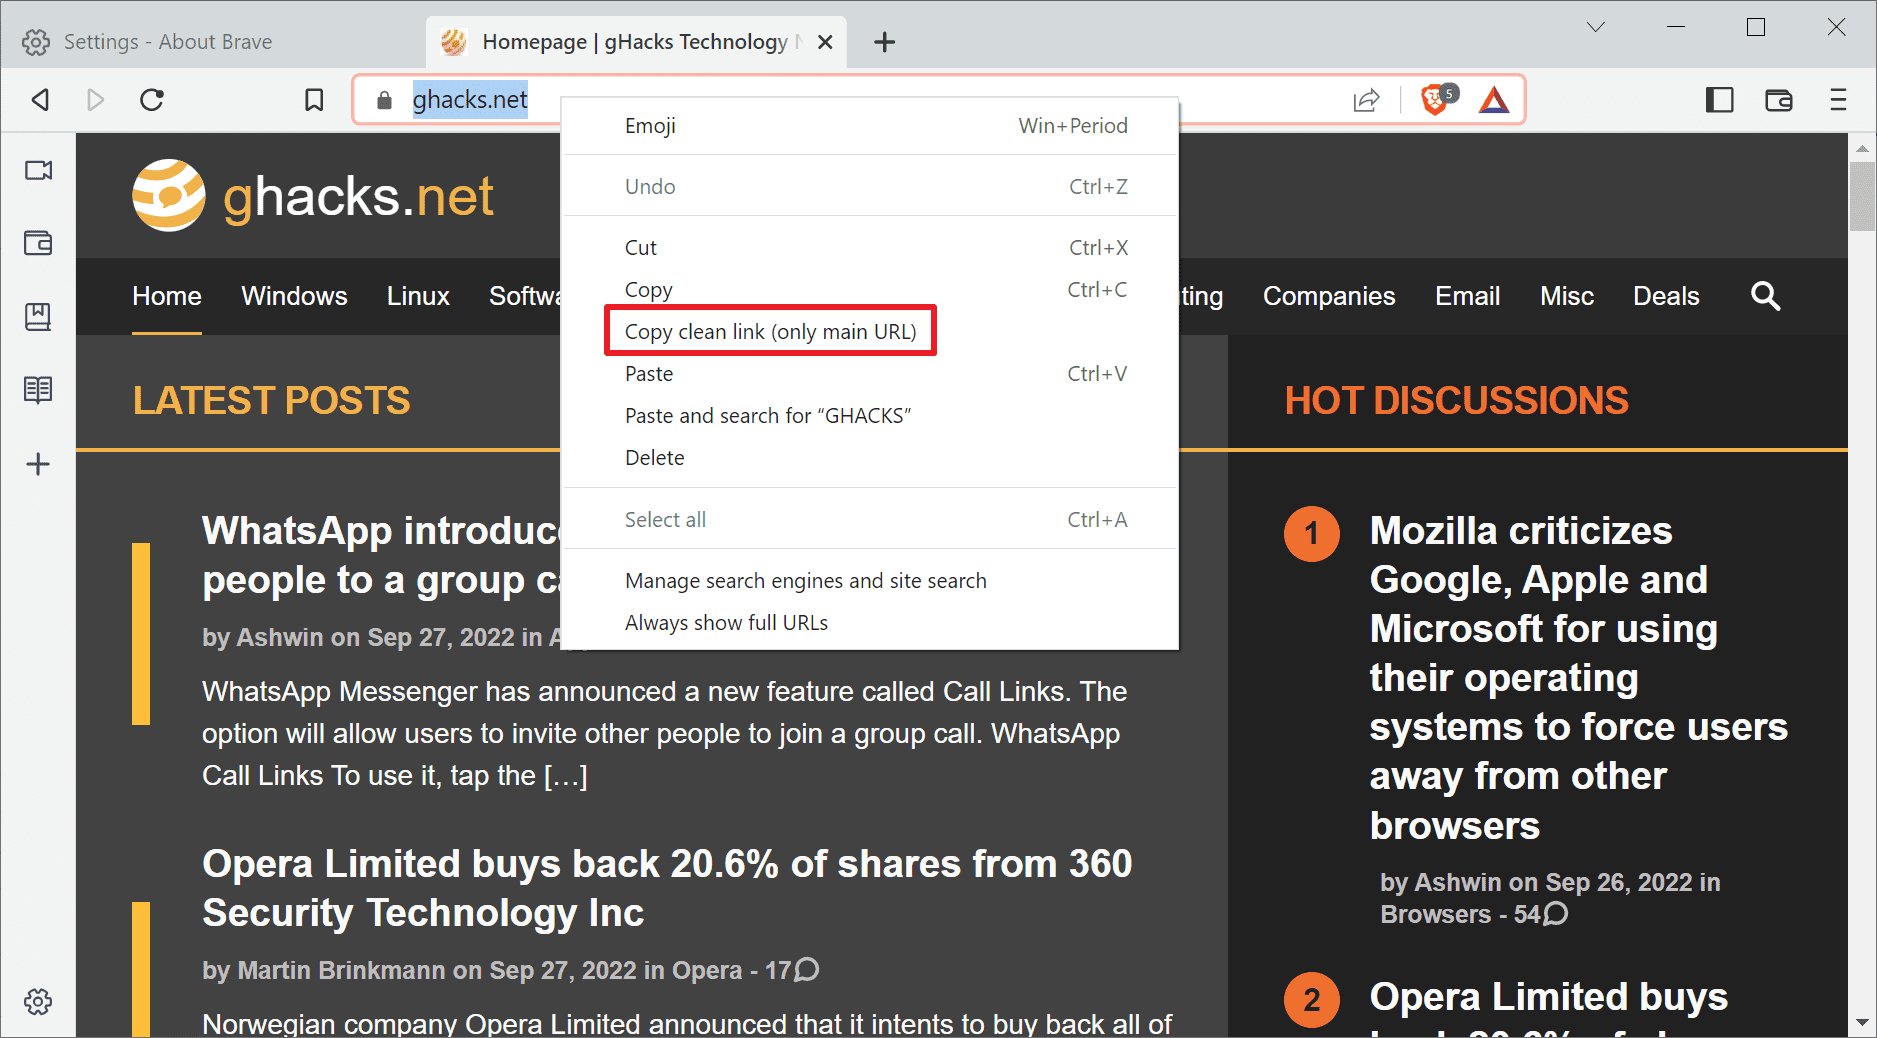Expand the tab search chevron

click(x=1595, y=27)
